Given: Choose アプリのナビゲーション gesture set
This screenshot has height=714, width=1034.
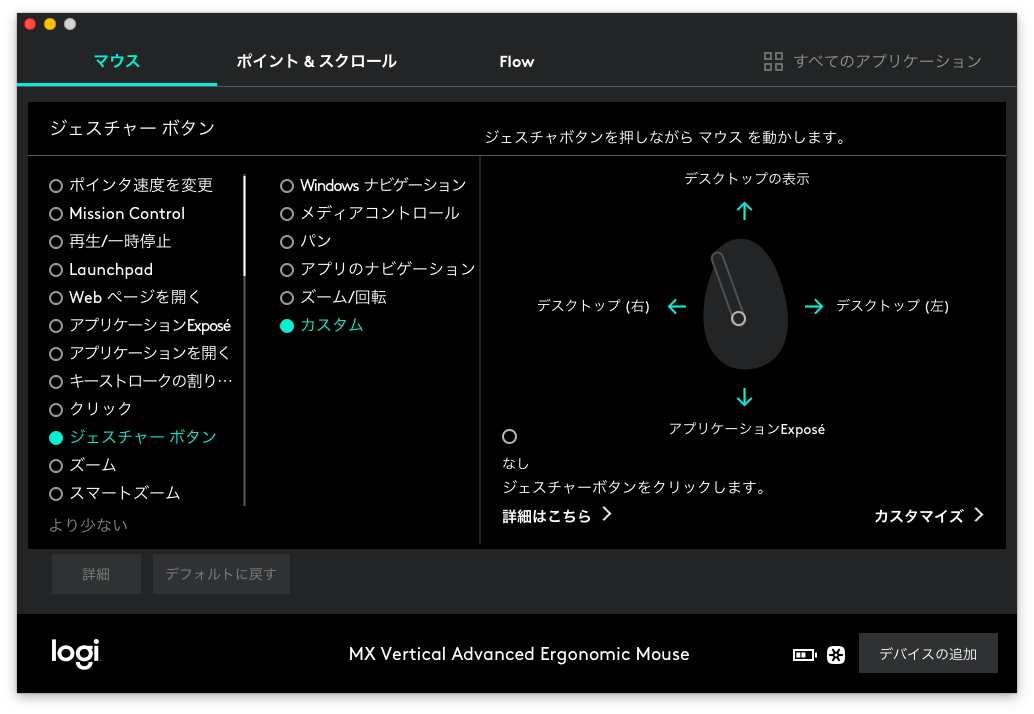Looking at the screenshot, I should [377, 270].
